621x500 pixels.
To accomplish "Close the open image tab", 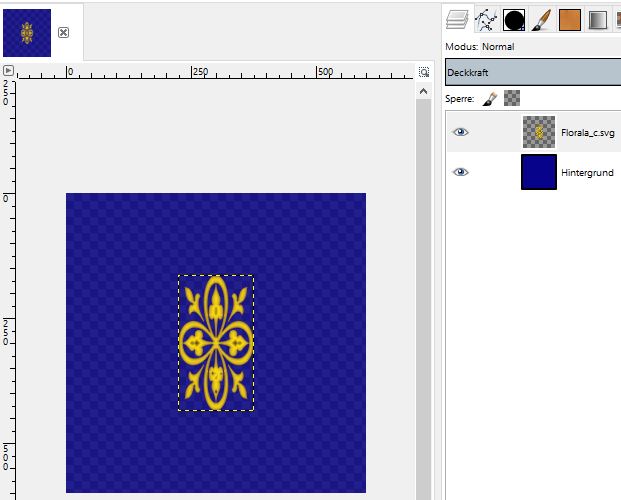I will click(63, 32).
